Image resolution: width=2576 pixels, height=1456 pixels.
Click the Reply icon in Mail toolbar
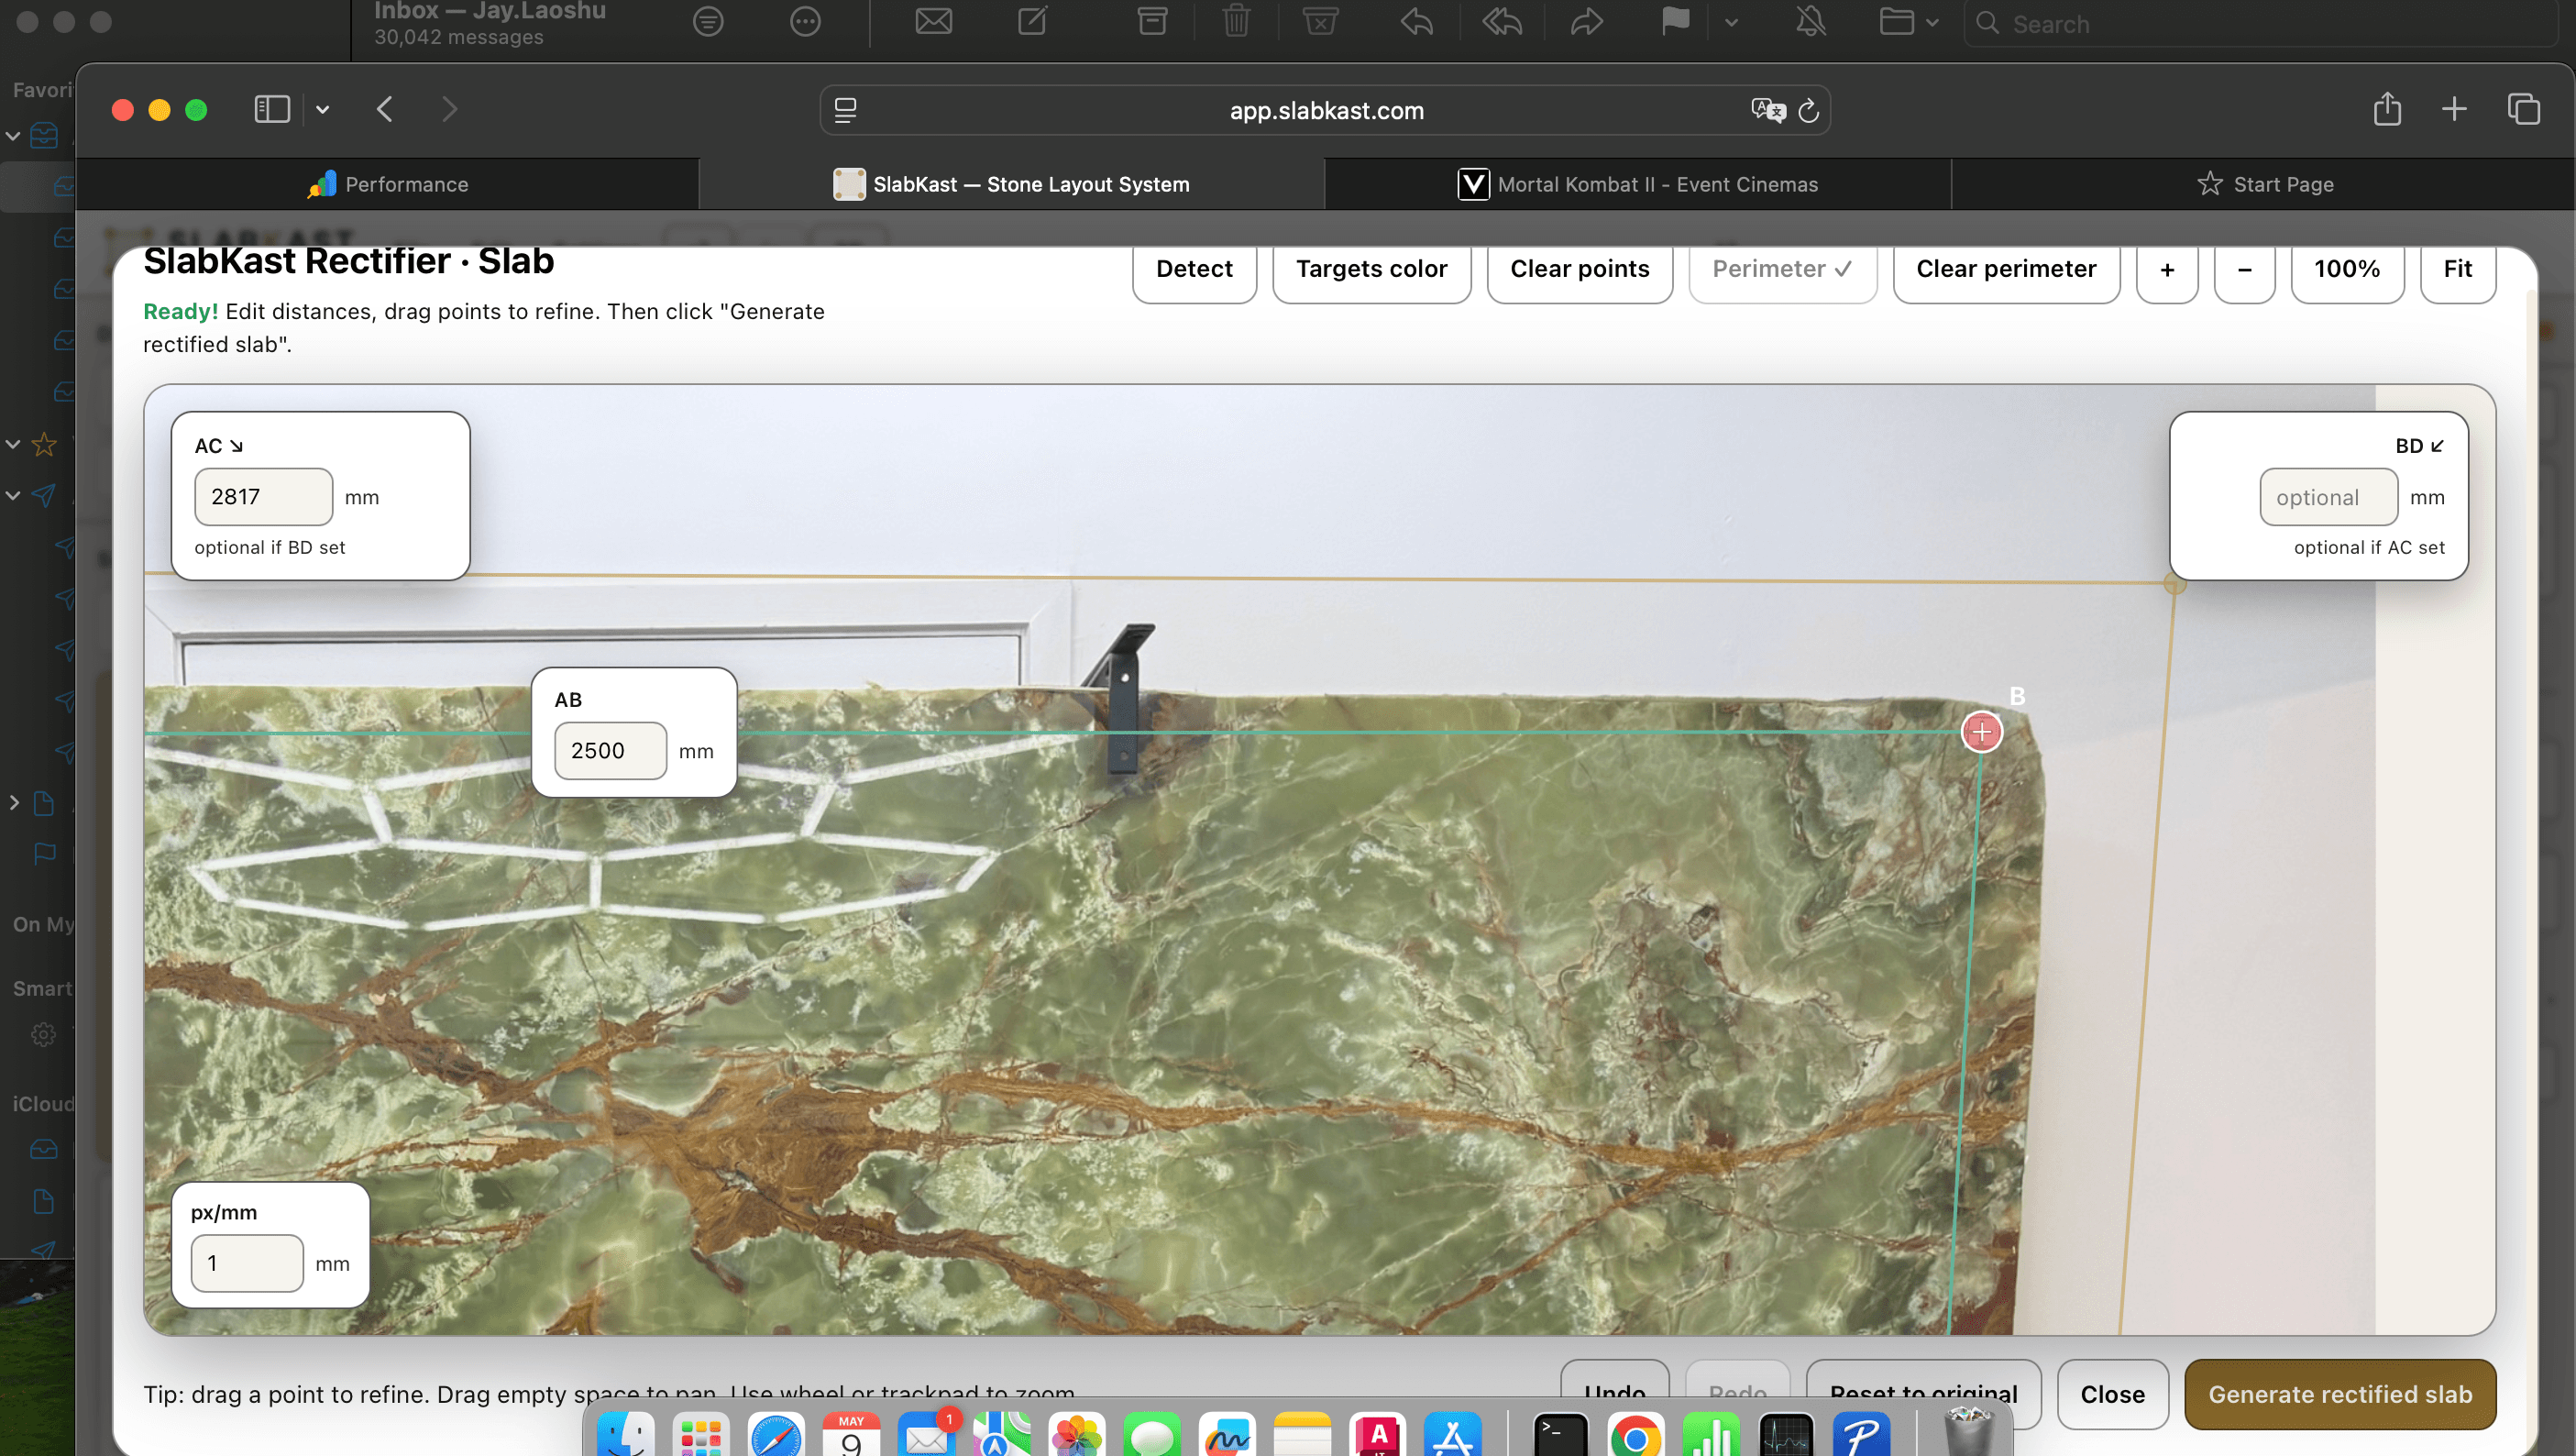click(1416, 21)
